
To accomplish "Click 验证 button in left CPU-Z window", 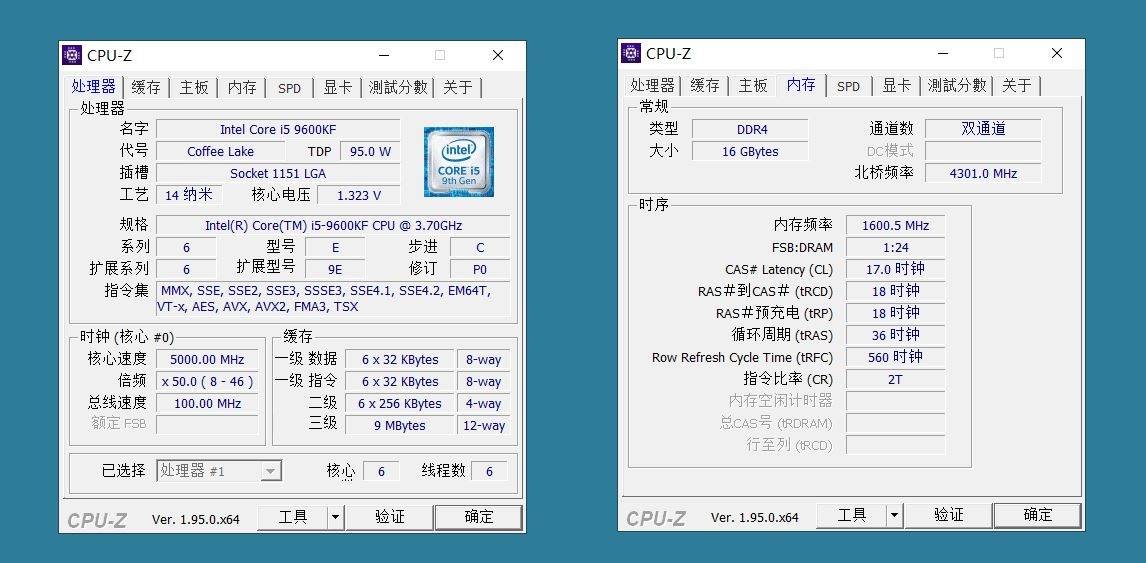I will tap(390, 517).
